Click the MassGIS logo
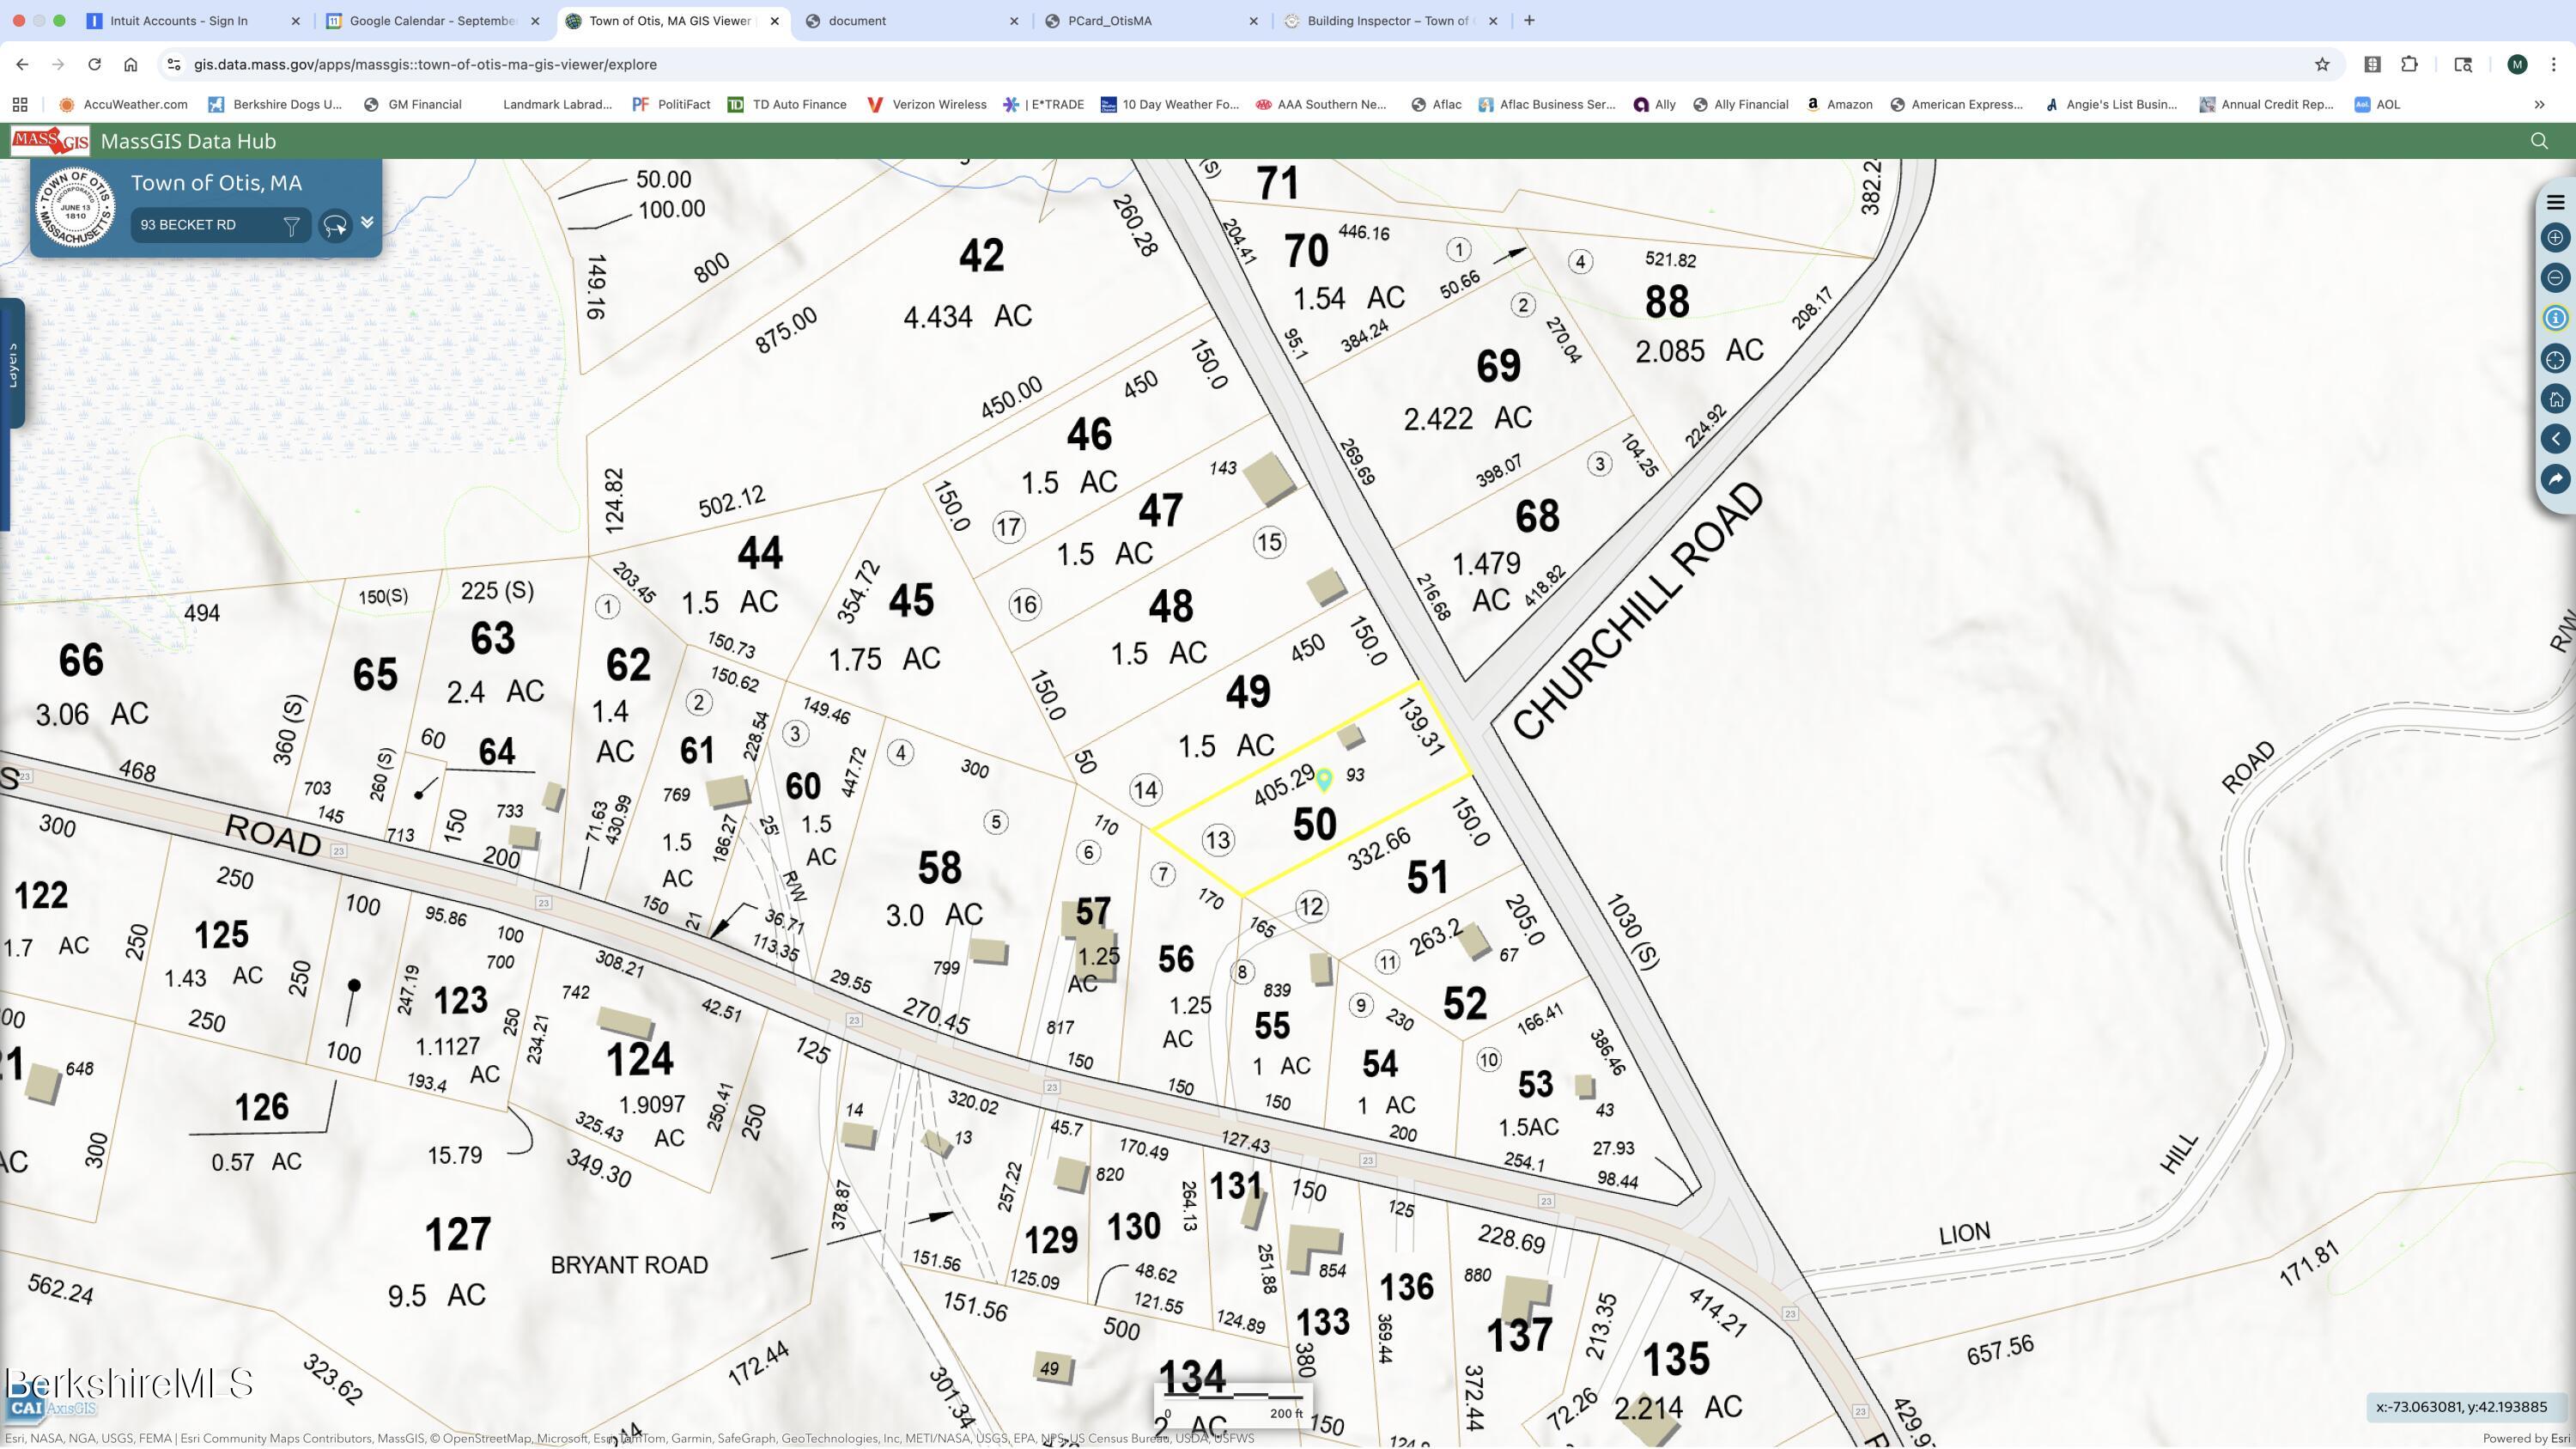 click(50, 141)
